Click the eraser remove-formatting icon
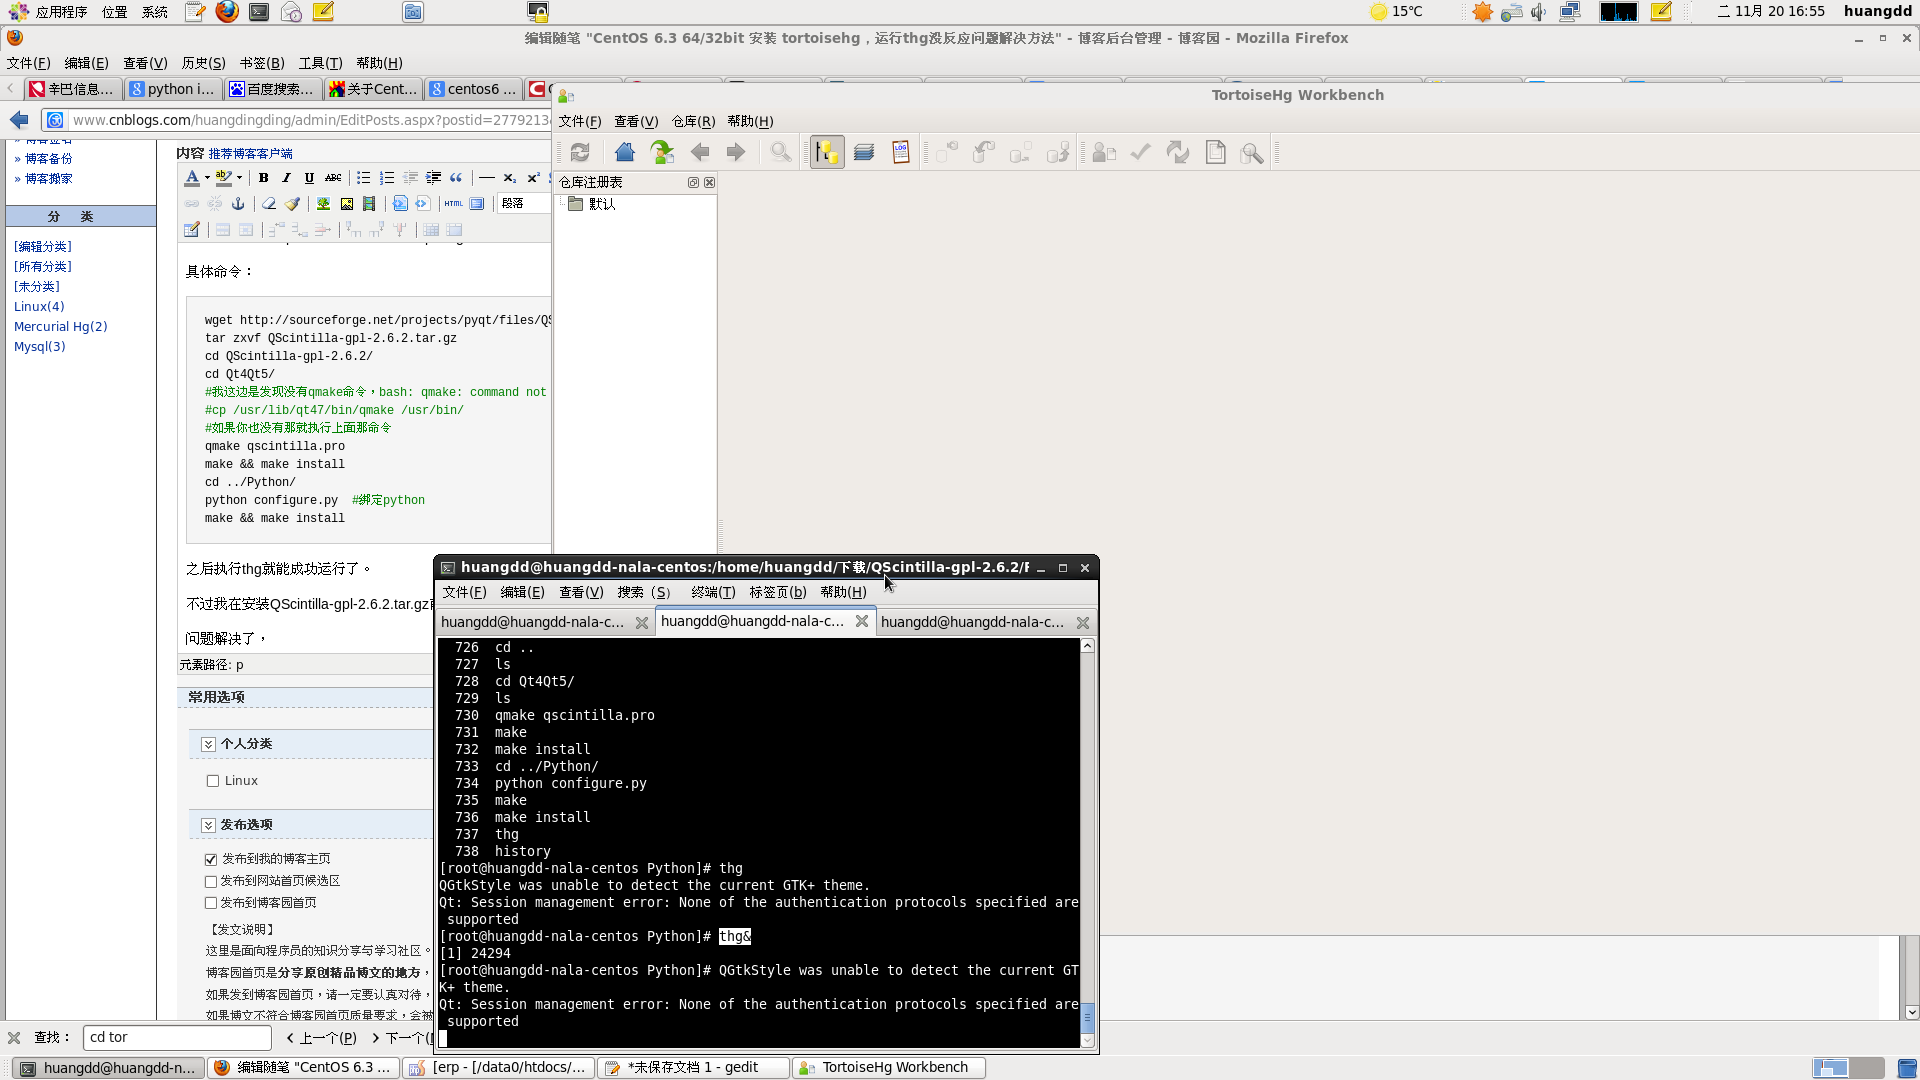 coord(268,204)
